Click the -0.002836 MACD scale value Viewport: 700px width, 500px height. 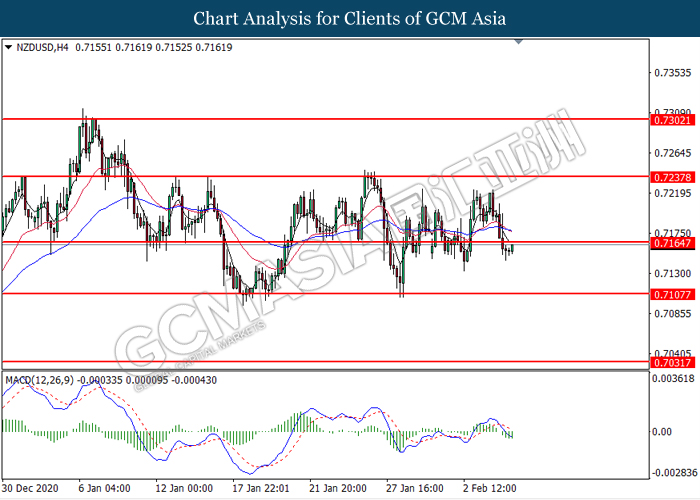pyautogui.click(x=673, y=473)
